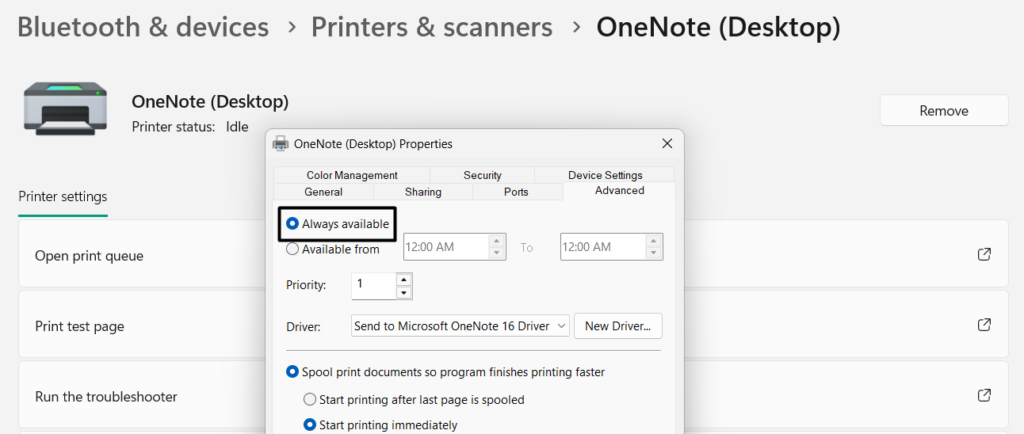This screenshot has width=1024, height=434.
Task: Click the Priority number input field
Action: pyautogui.click(x=373, y=285)
